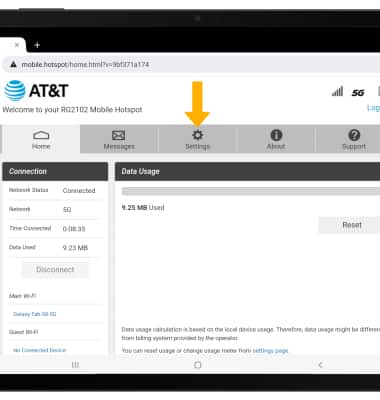Click the data usage progress bar

point(251,191)
